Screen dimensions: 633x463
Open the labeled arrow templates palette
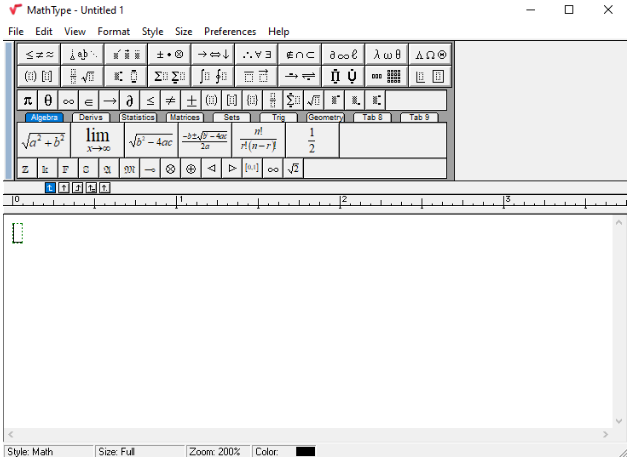click(300, 76)
